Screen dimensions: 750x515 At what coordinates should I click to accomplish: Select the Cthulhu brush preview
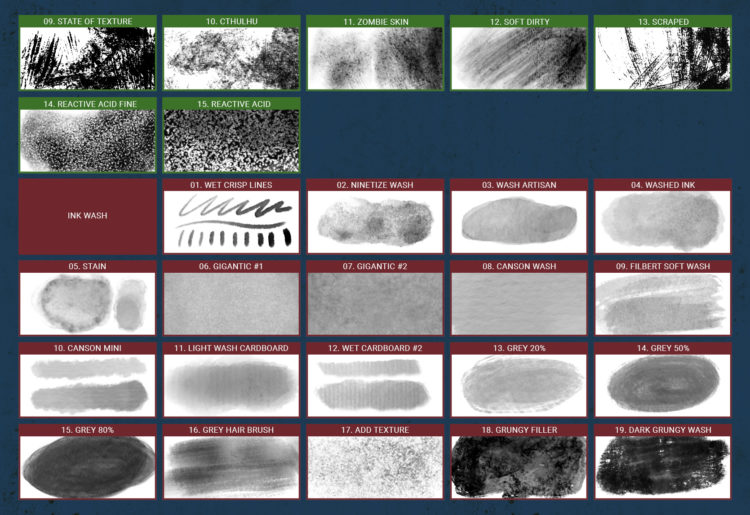(x=232, y=58)
